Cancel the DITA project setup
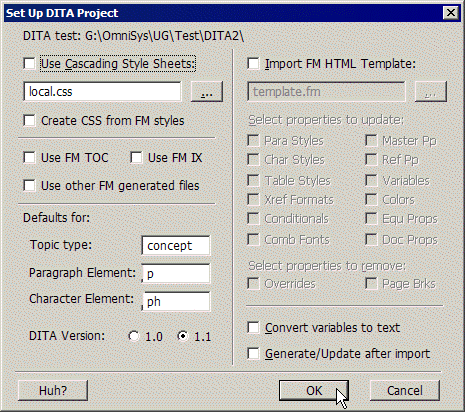This screenshot has height=412, width=465. (x=405, y=390)
